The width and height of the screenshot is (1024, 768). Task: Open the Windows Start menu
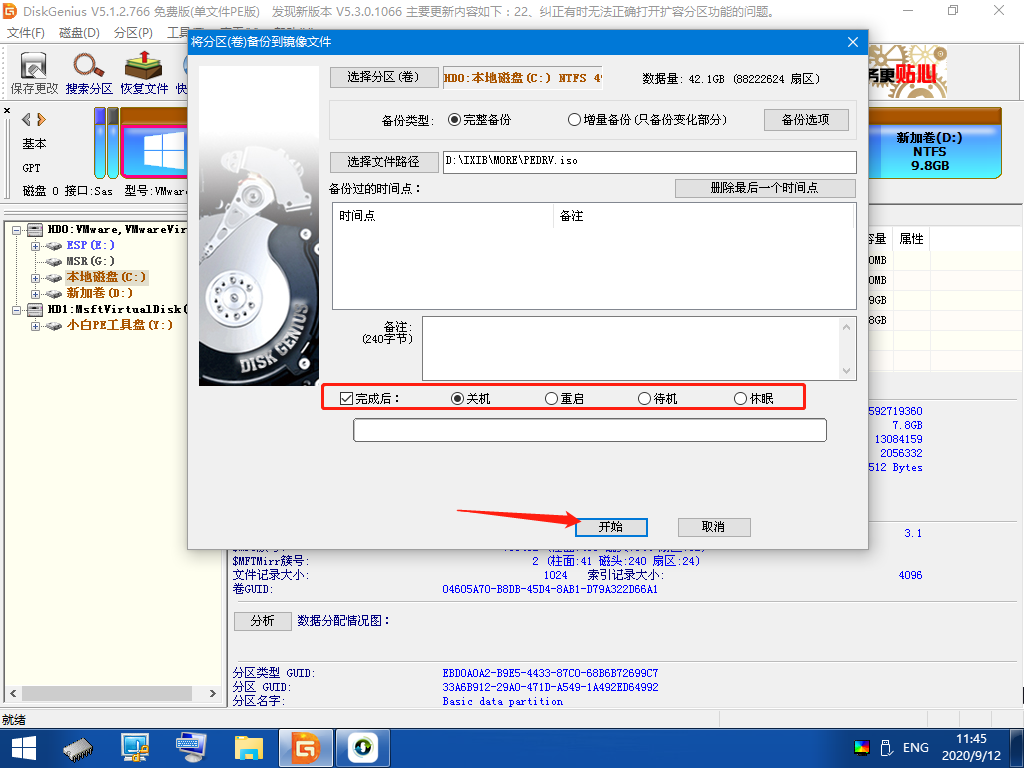click(x=22, y=747)
